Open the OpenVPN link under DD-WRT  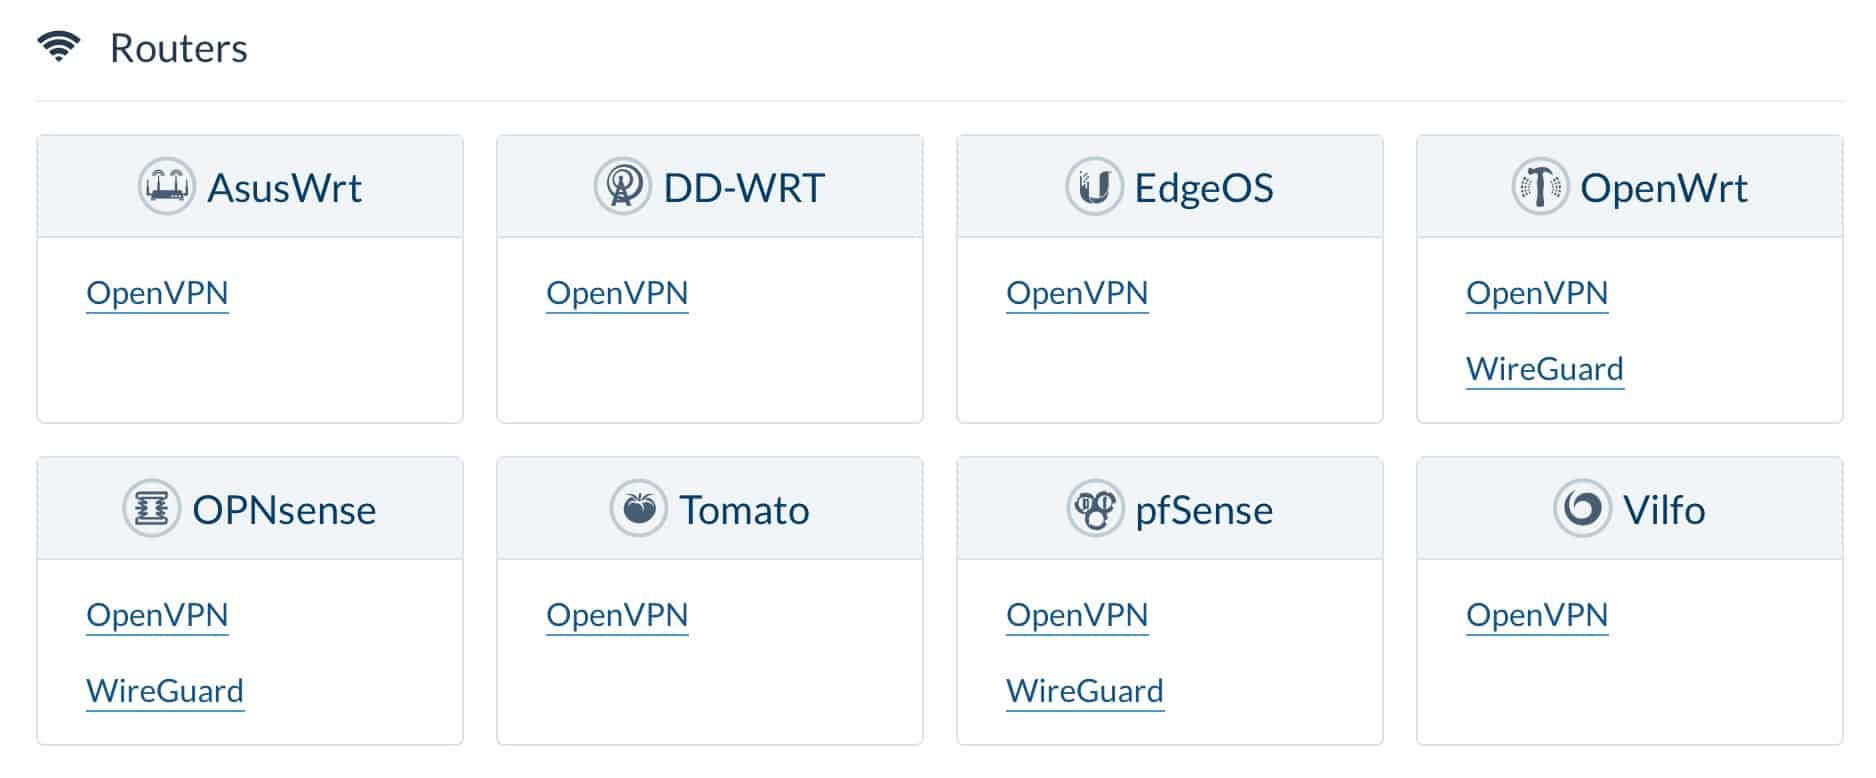(x=617, y=293)
